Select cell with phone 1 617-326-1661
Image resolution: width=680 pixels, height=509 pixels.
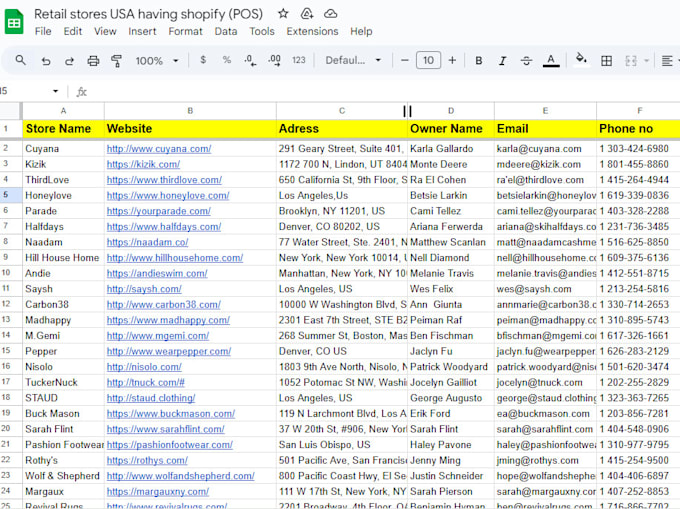pos(638,336)
